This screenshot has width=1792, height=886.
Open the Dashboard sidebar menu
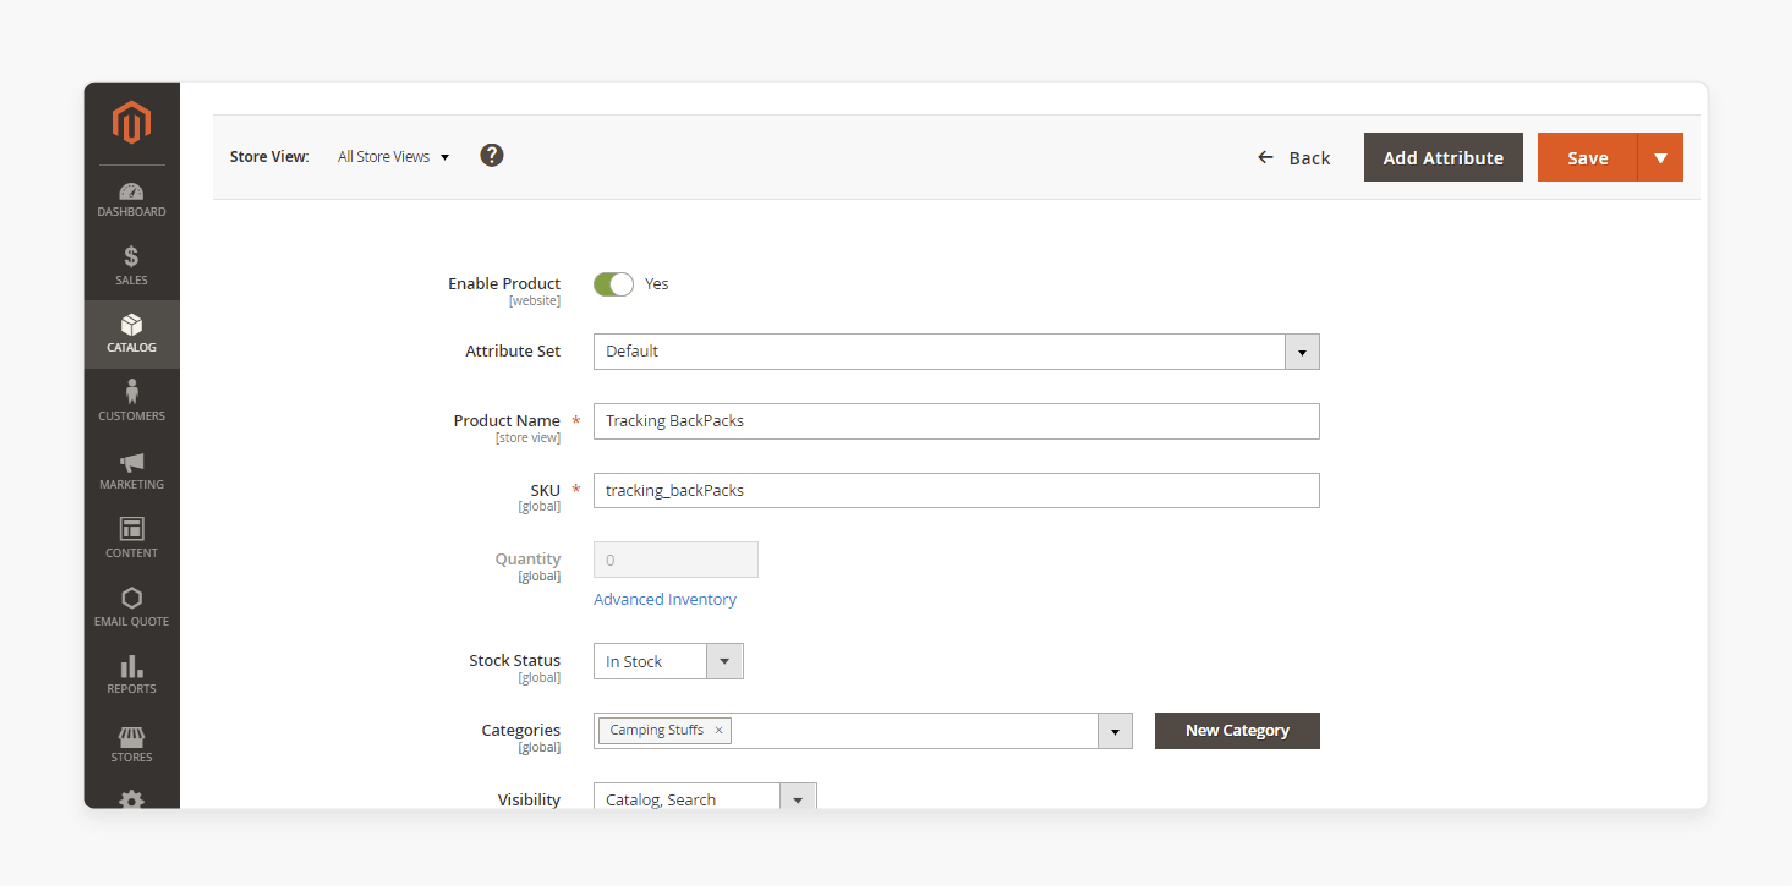tap(132, 200)
